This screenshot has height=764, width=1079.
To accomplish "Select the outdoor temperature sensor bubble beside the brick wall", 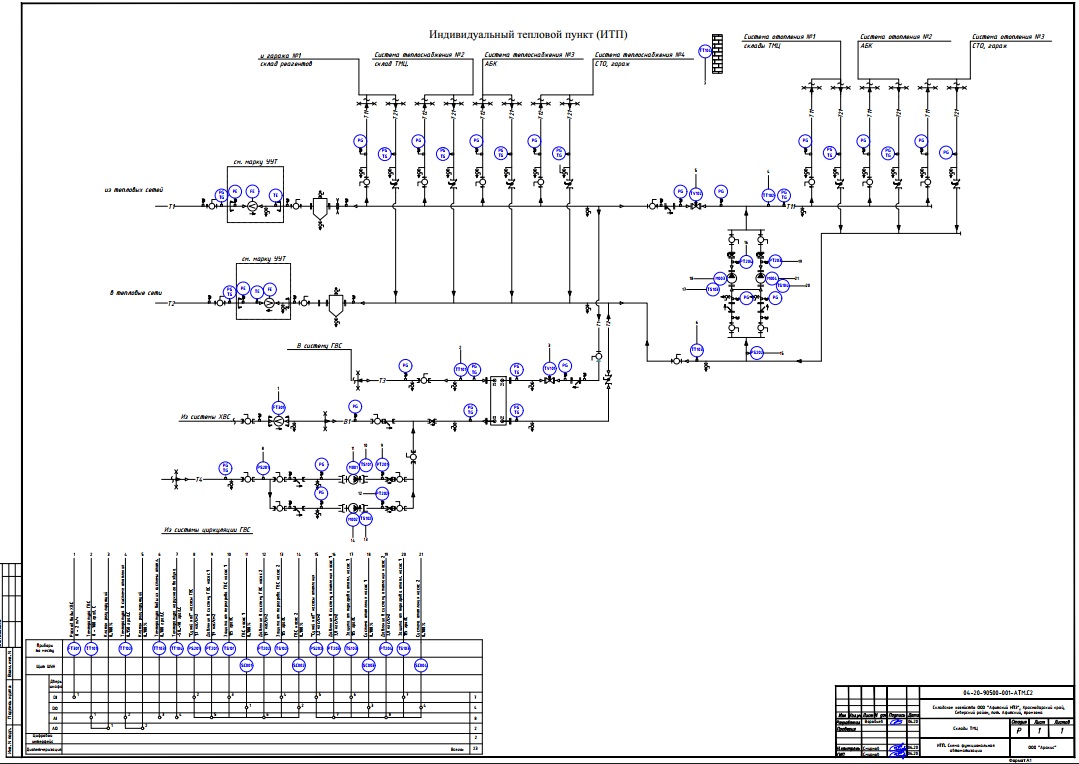I will point(705,51).
